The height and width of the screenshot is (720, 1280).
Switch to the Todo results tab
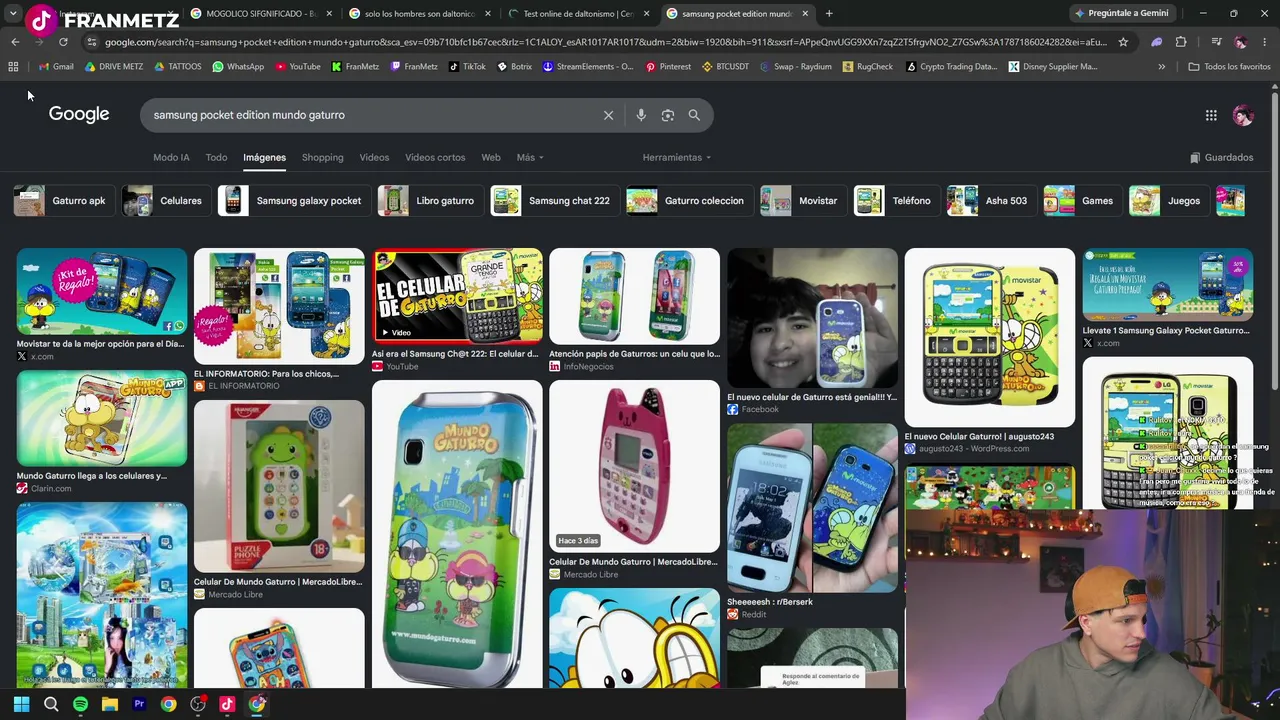pyautogui.click(x=216, y=157)
